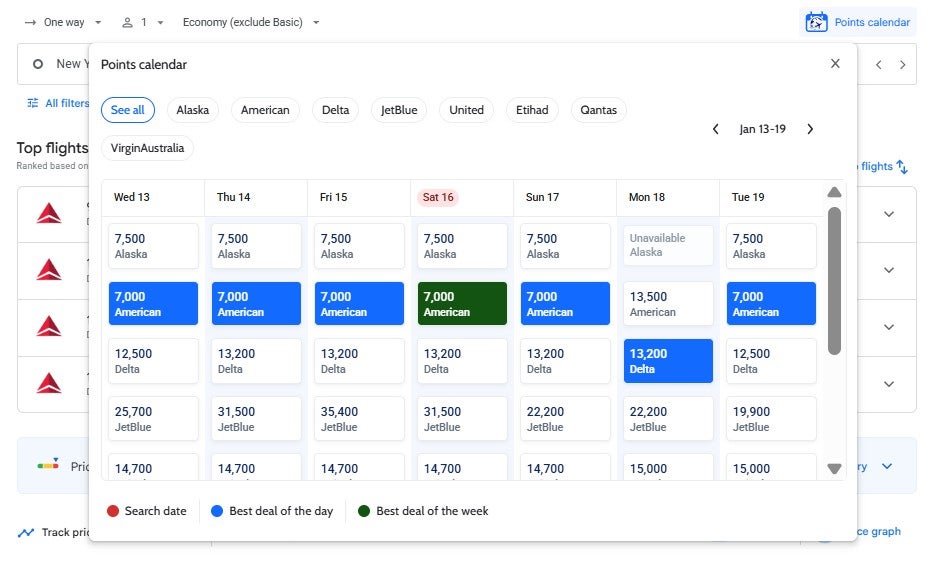Click the One way arrow icon
This screenshot has height=561, width=946.
pyautogui.click(x=30, y=23)
